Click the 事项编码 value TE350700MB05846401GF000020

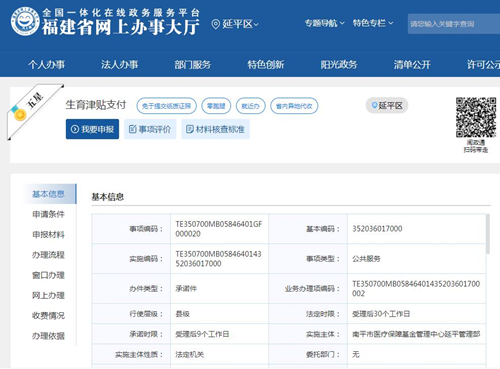(219, 229)
